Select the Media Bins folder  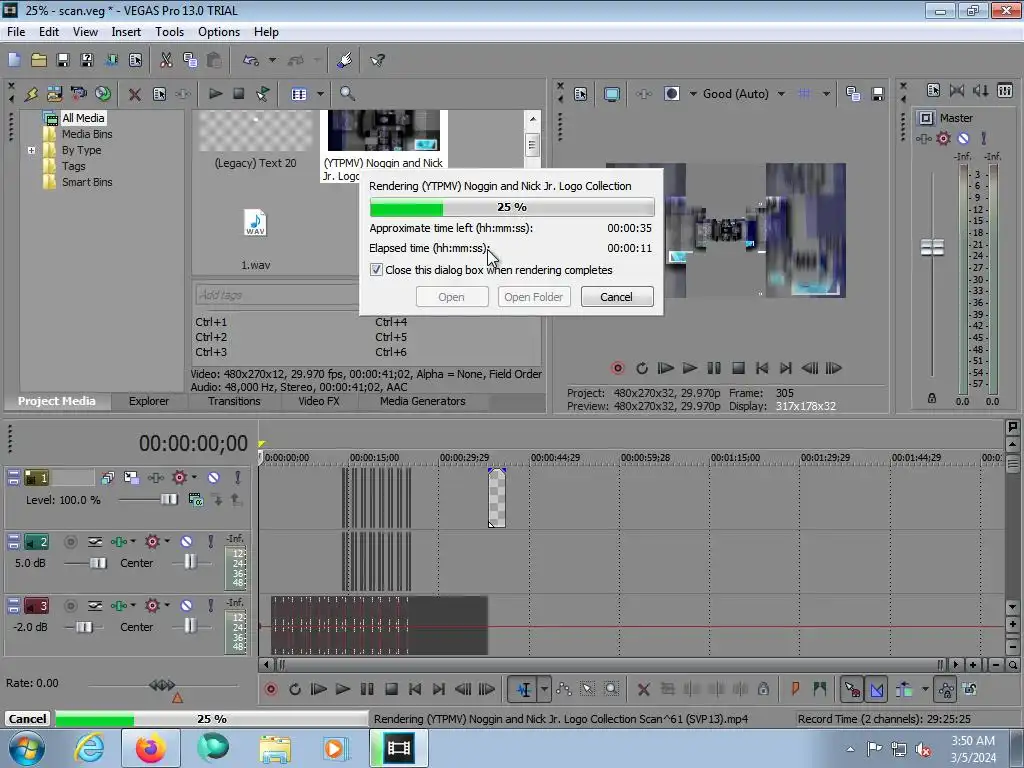click(86, 134)
